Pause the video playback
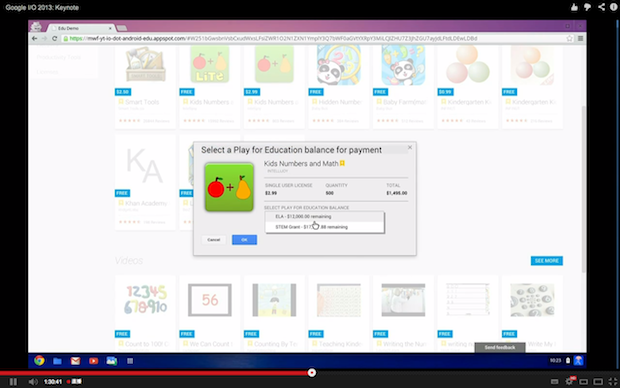This screenshot has height=388, width=620. (13, 381)
